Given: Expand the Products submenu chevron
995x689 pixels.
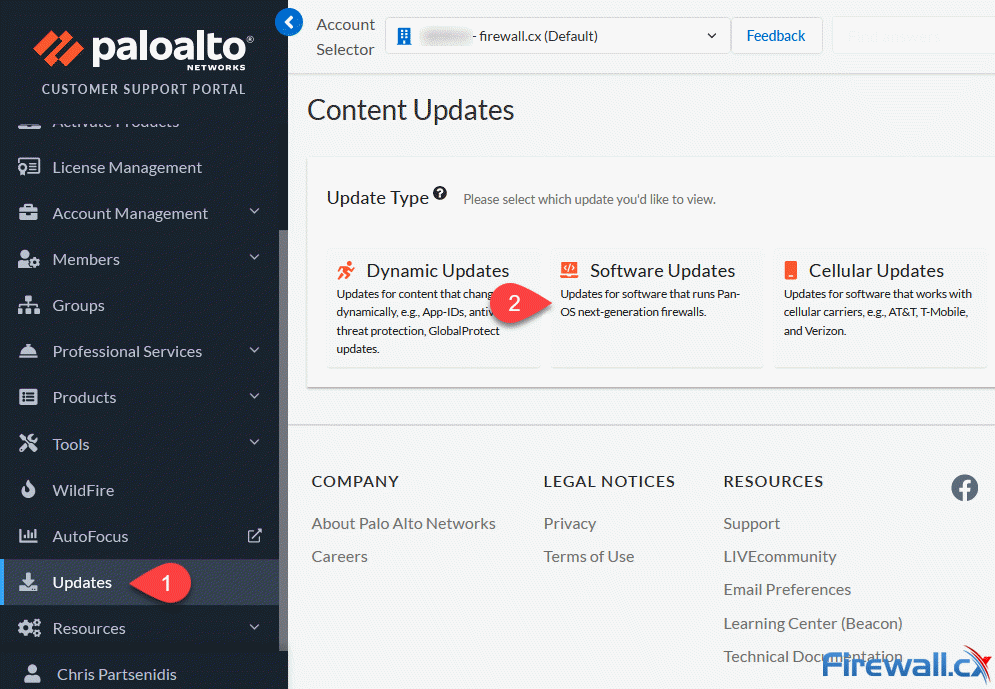Looking at the screenshot, I should point(254,396).
